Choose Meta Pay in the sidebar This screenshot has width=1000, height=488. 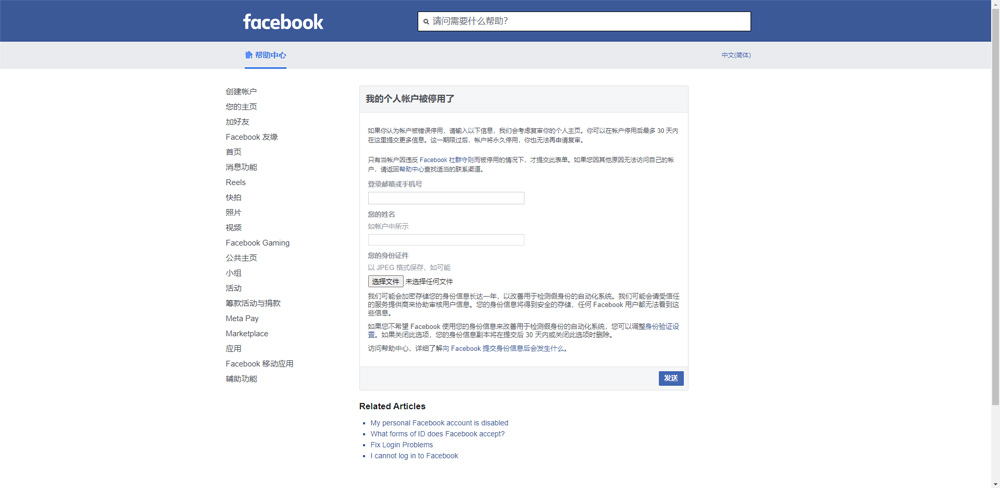click(x=242, y=319)
